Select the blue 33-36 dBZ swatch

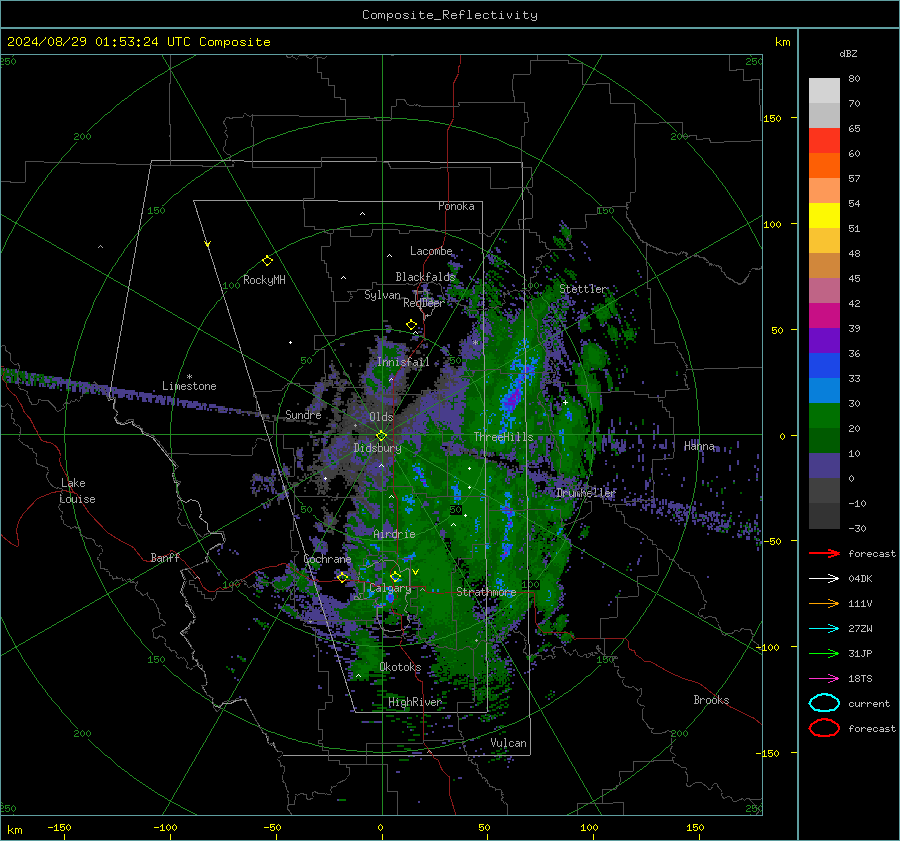824,366
